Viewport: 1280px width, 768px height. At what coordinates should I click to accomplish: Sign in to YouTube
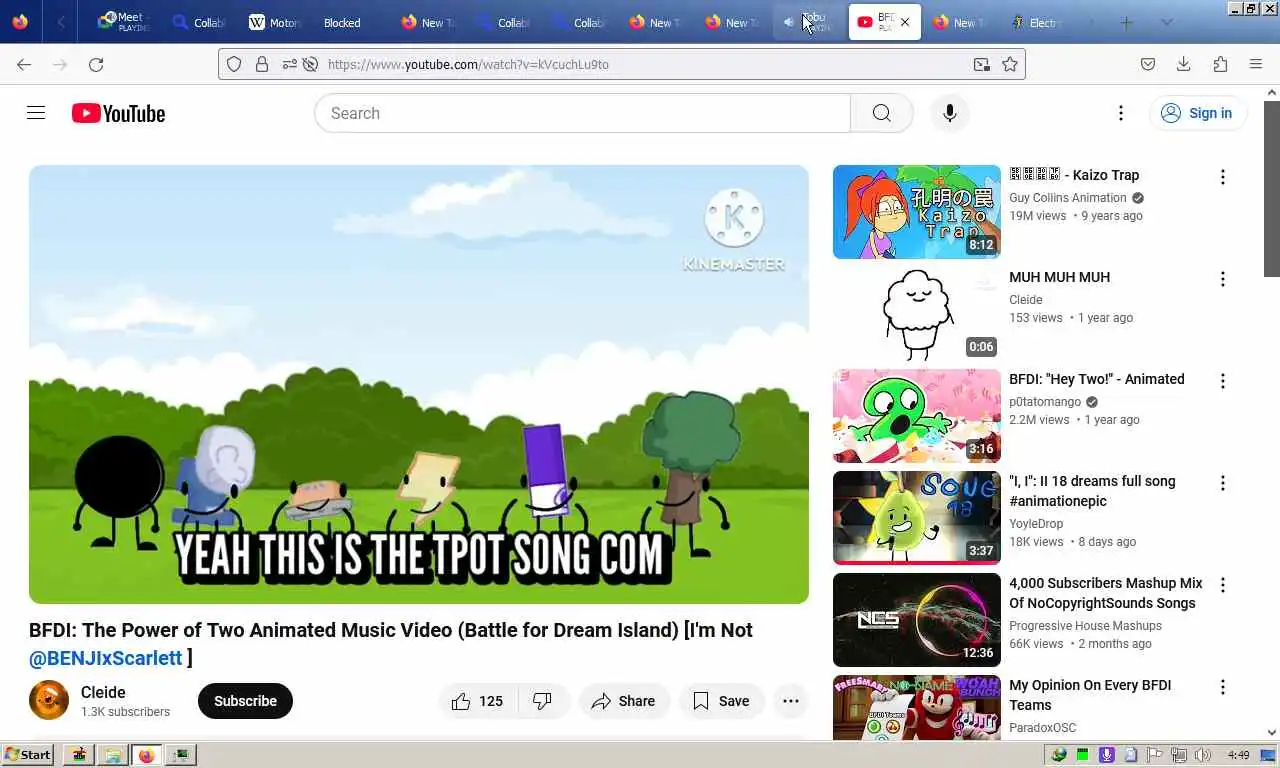1197,113
